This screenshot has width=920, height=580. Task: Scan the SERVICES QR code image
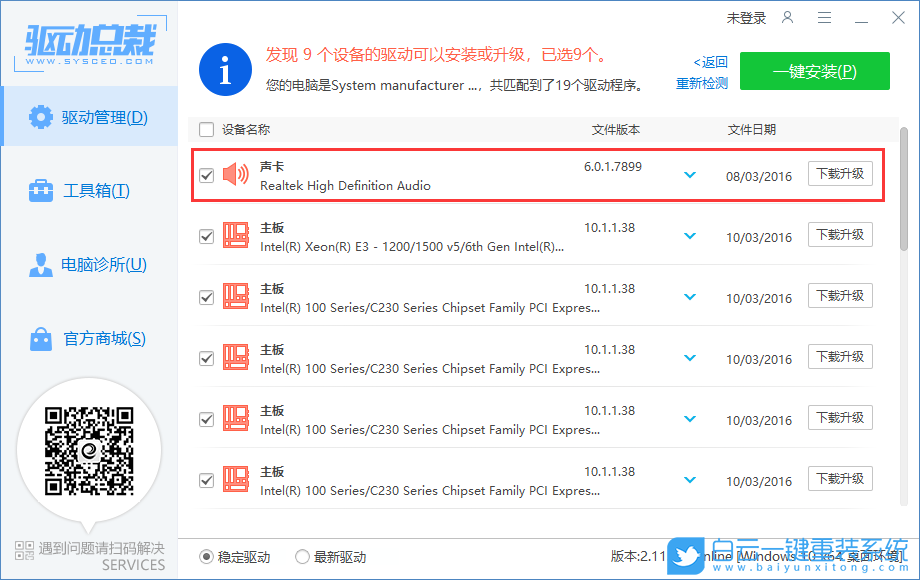(x=89, y=452)
